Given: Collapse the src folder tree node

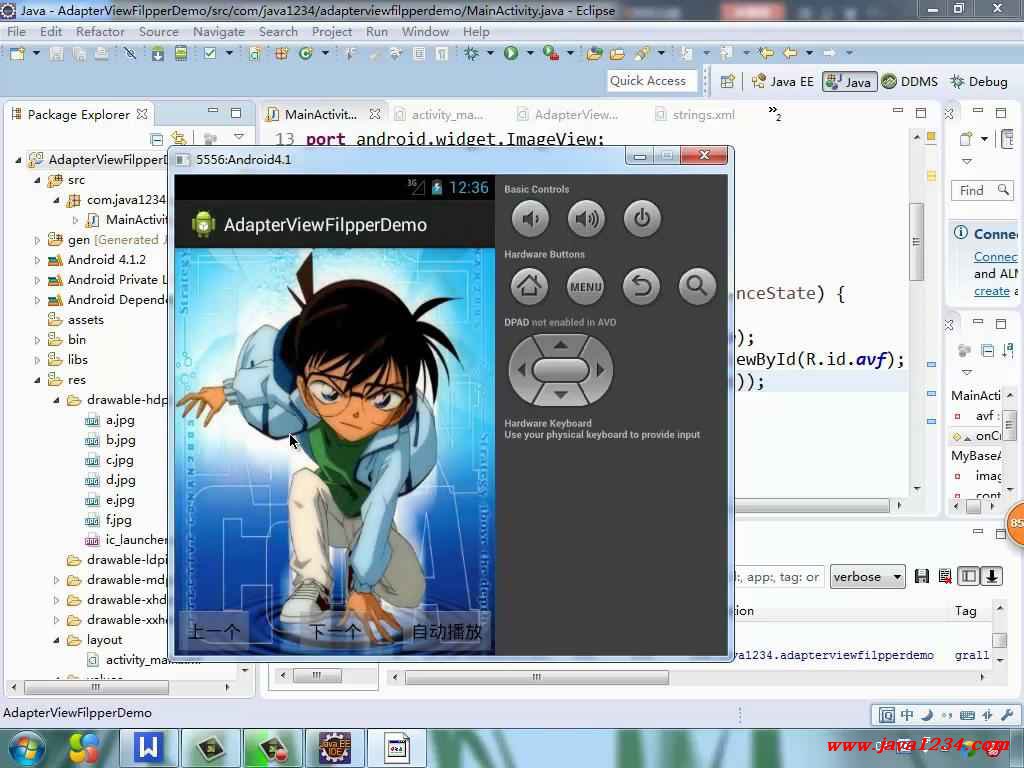Looking at the screenshot, I should pos(38,180).
